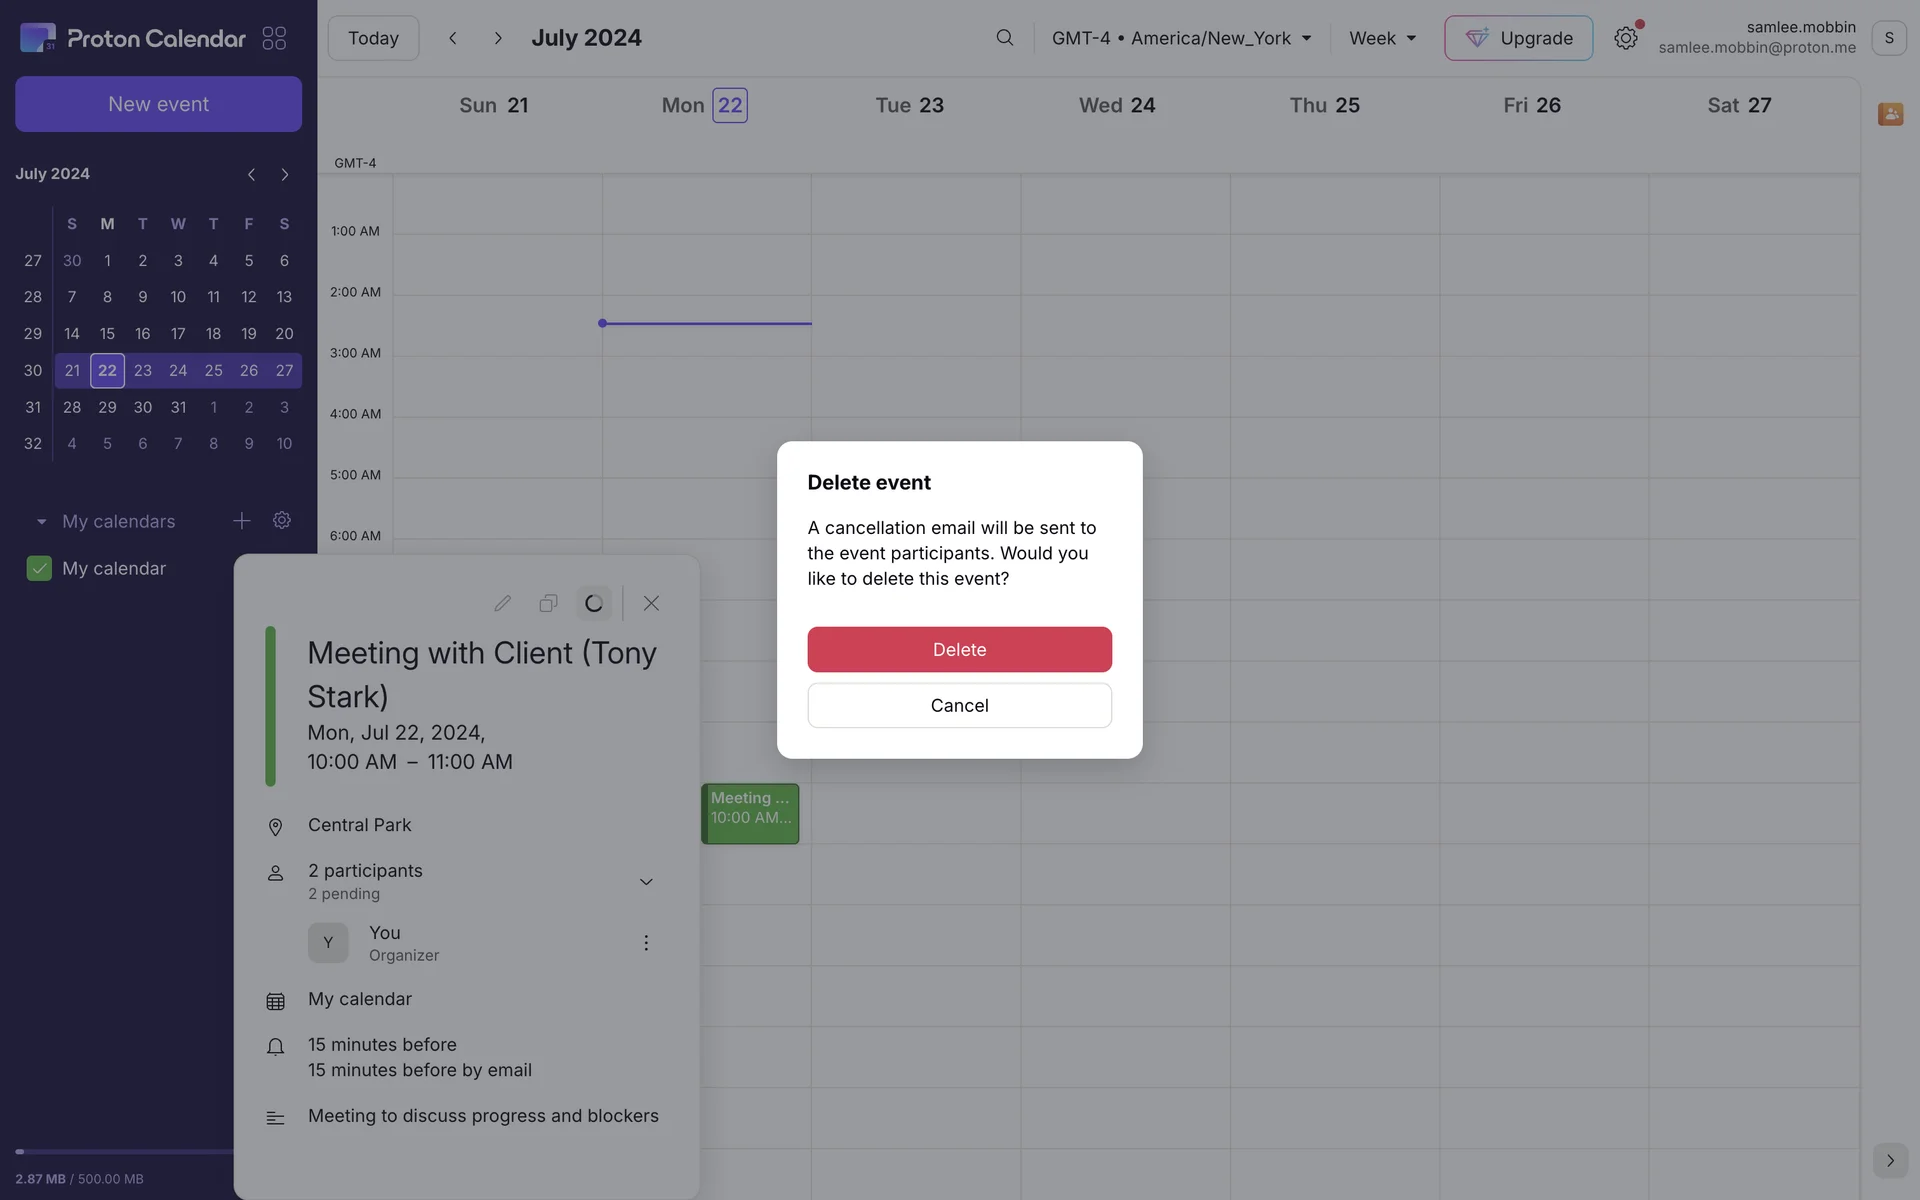
Task: Close the event details popover
Action: click(x=651, y=603)
